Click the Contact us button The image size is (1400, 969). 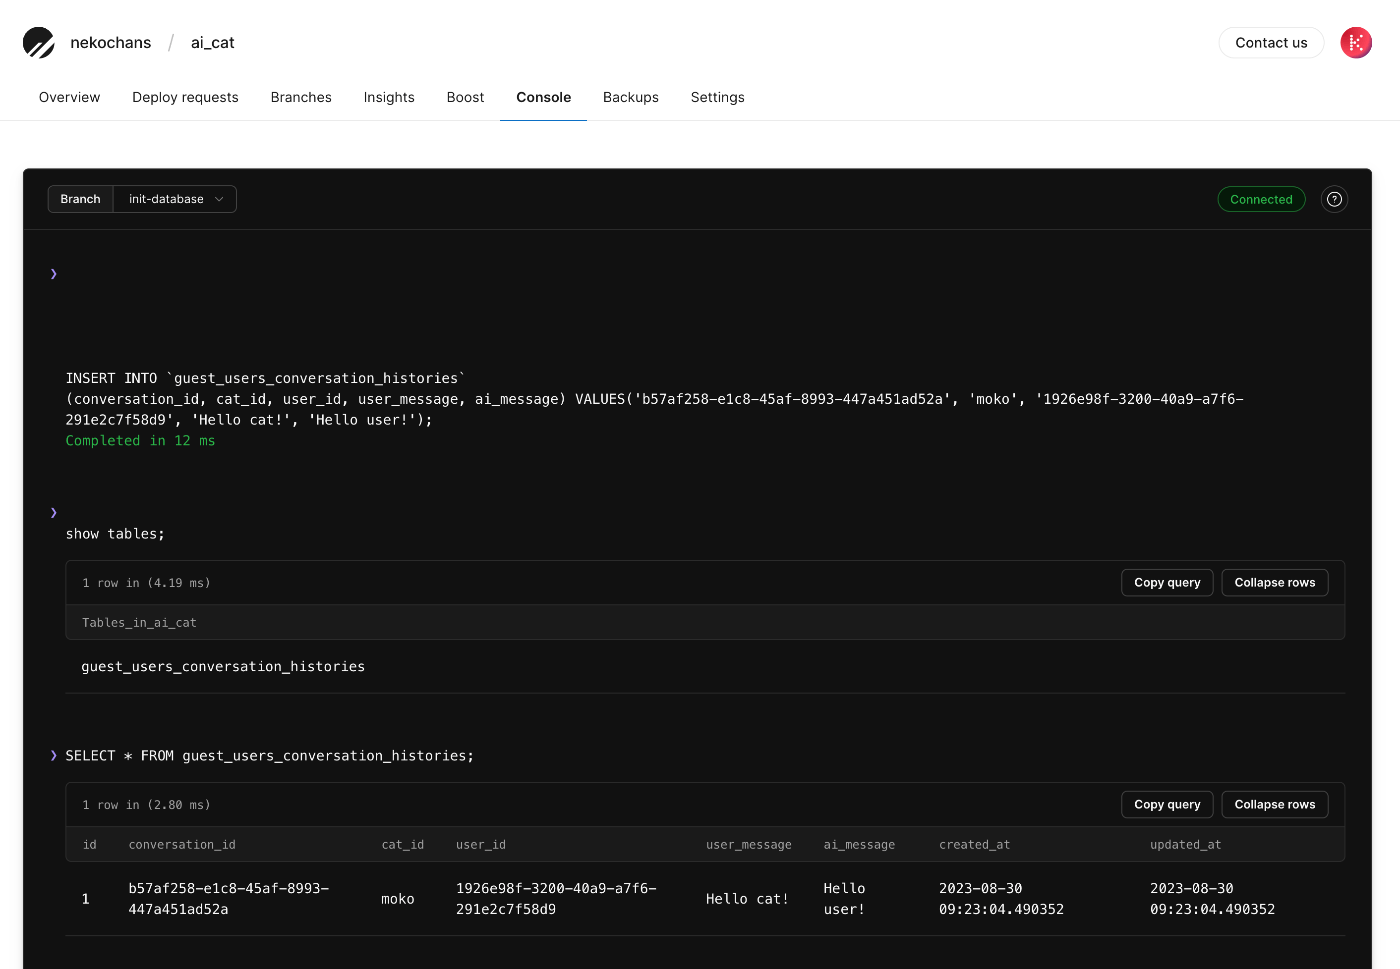pyautogui.click(x=1271, y=42)
